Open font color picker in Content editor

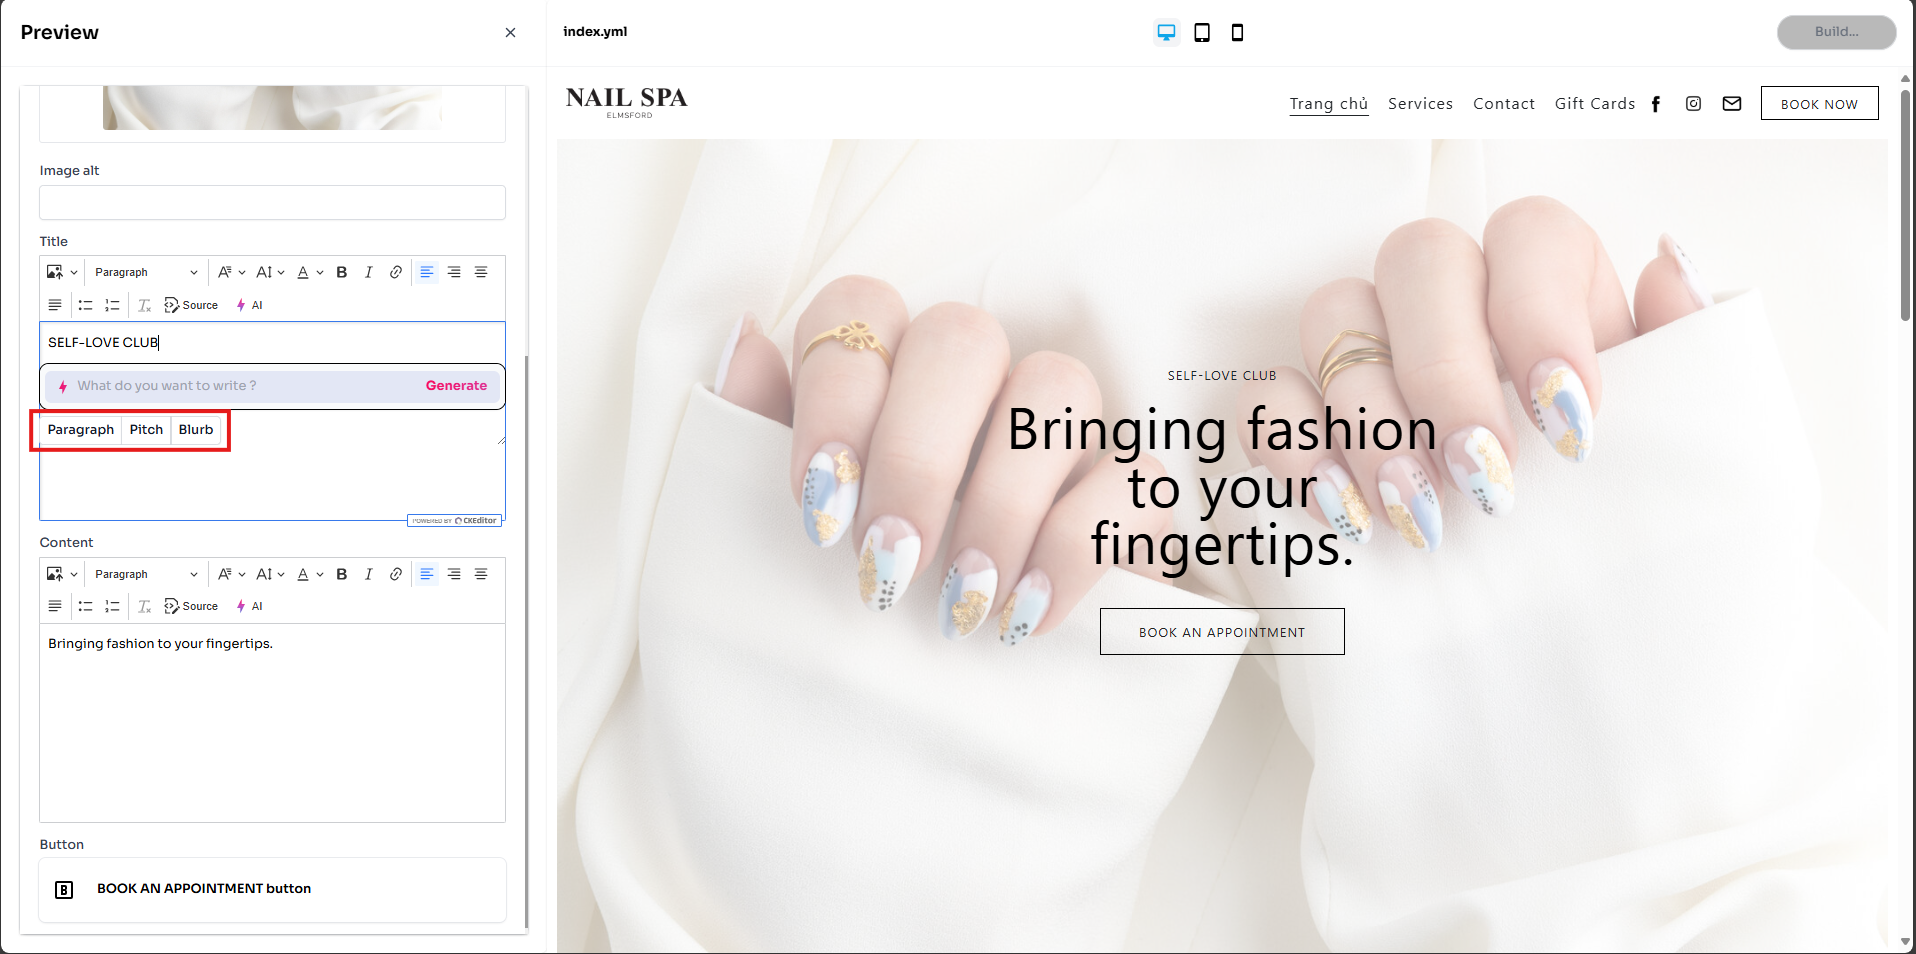point(310,574)
